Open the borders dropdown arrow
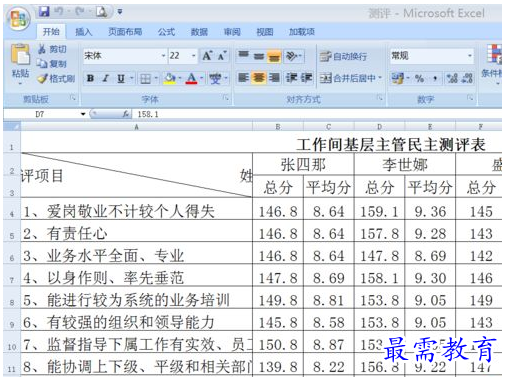Image resolution: width=505 pixels, height=381 pixels. point(156,79)
